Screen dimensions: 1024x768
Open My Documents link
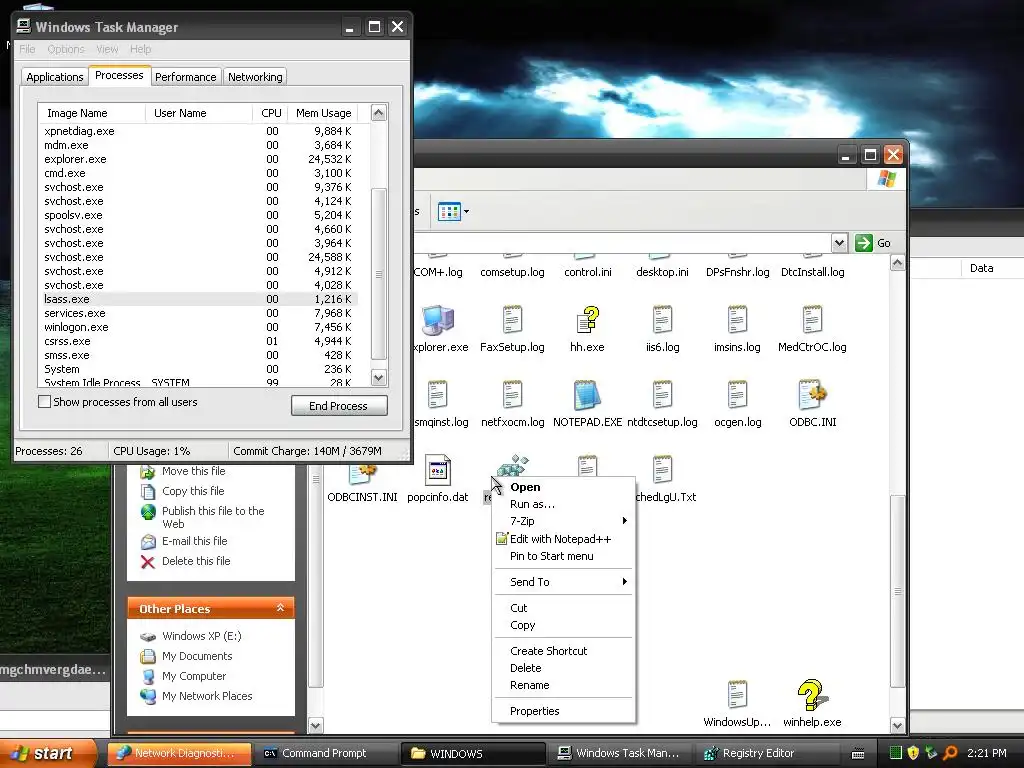(197, 656)
